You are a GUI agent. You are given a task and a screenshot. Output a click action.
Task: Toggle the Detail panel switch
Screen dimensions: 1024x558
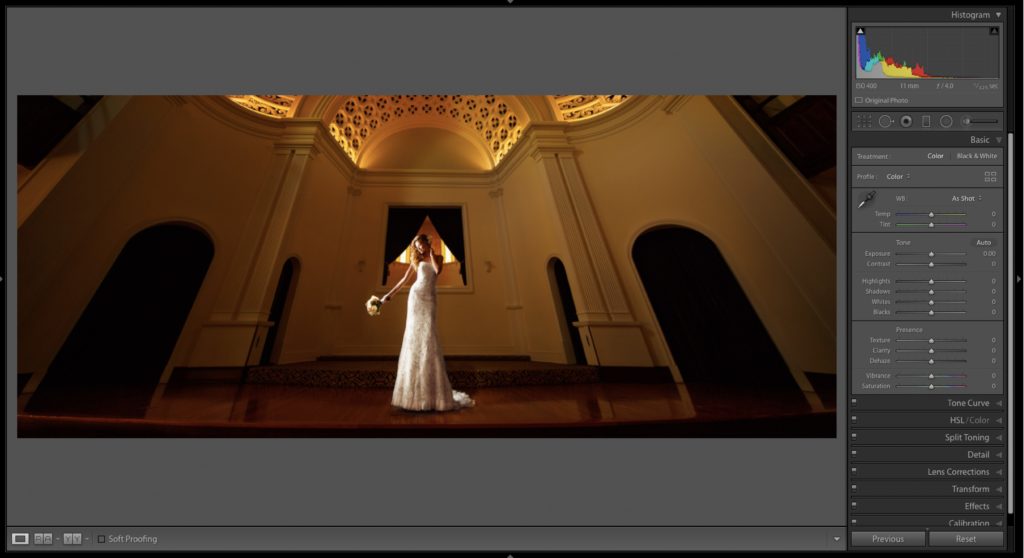pyautogui.click(x=854, y=453)
